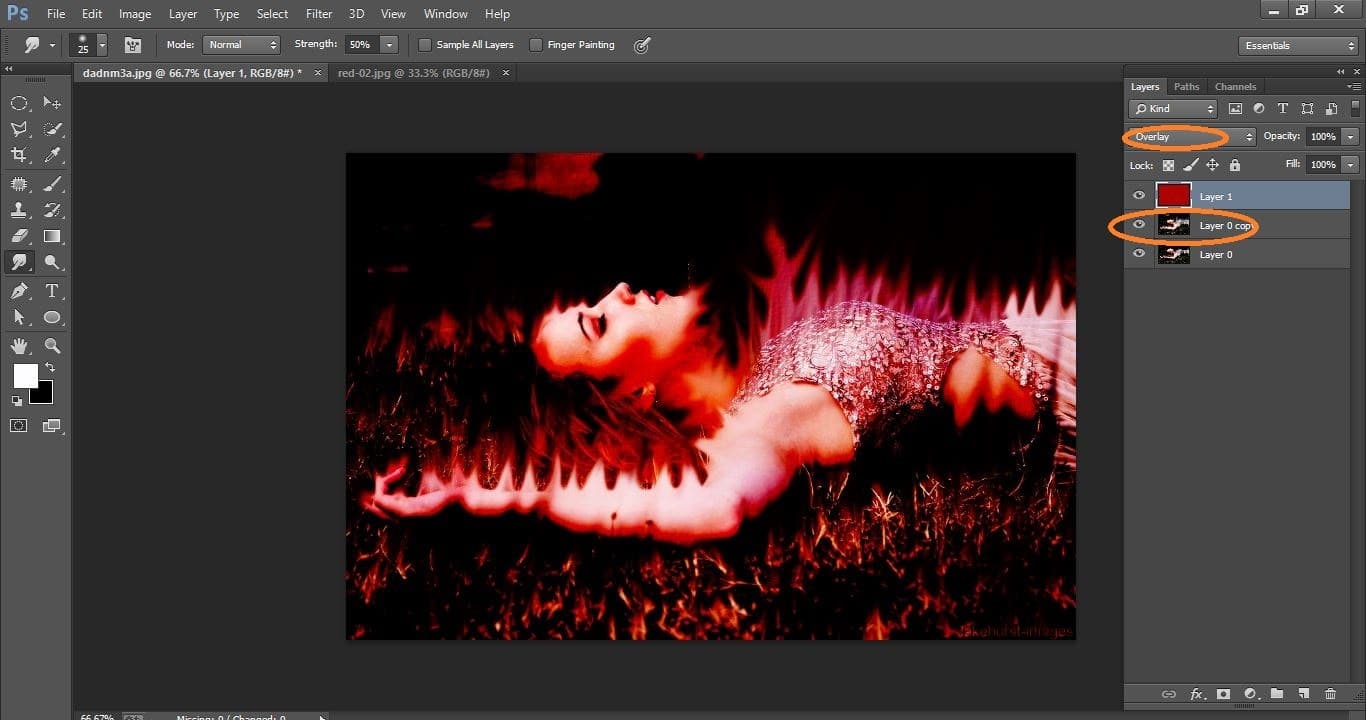Viewport: 1366px width, 720px height.
Task: Choose the Clone Stamp tool
Action: click(x=19, y=210)
